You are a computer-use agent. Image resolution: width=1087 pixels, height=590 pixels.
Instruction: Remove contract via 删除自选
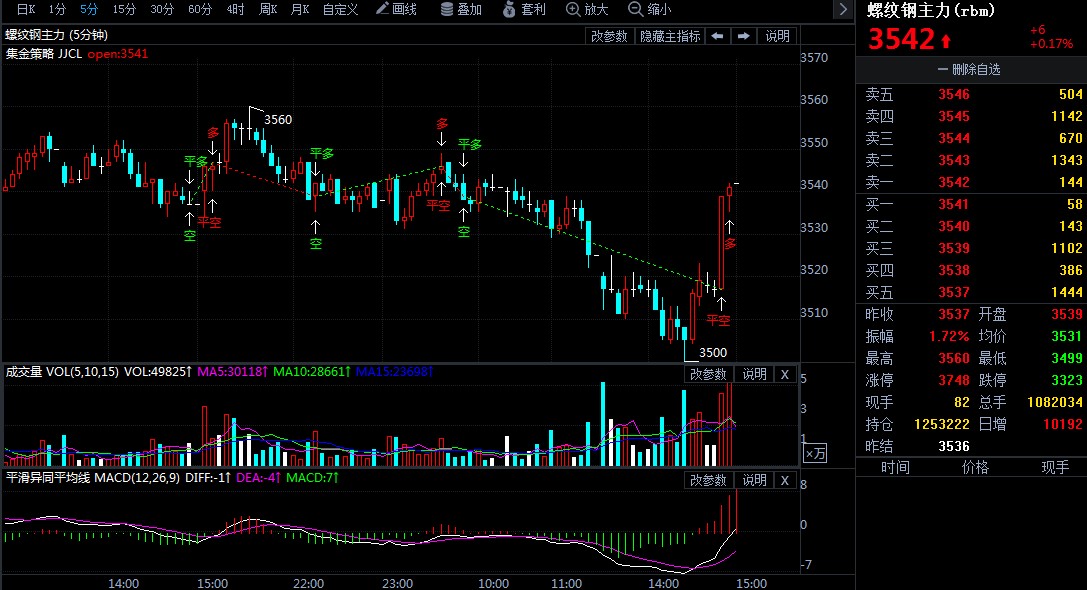(x=969, y=70)
